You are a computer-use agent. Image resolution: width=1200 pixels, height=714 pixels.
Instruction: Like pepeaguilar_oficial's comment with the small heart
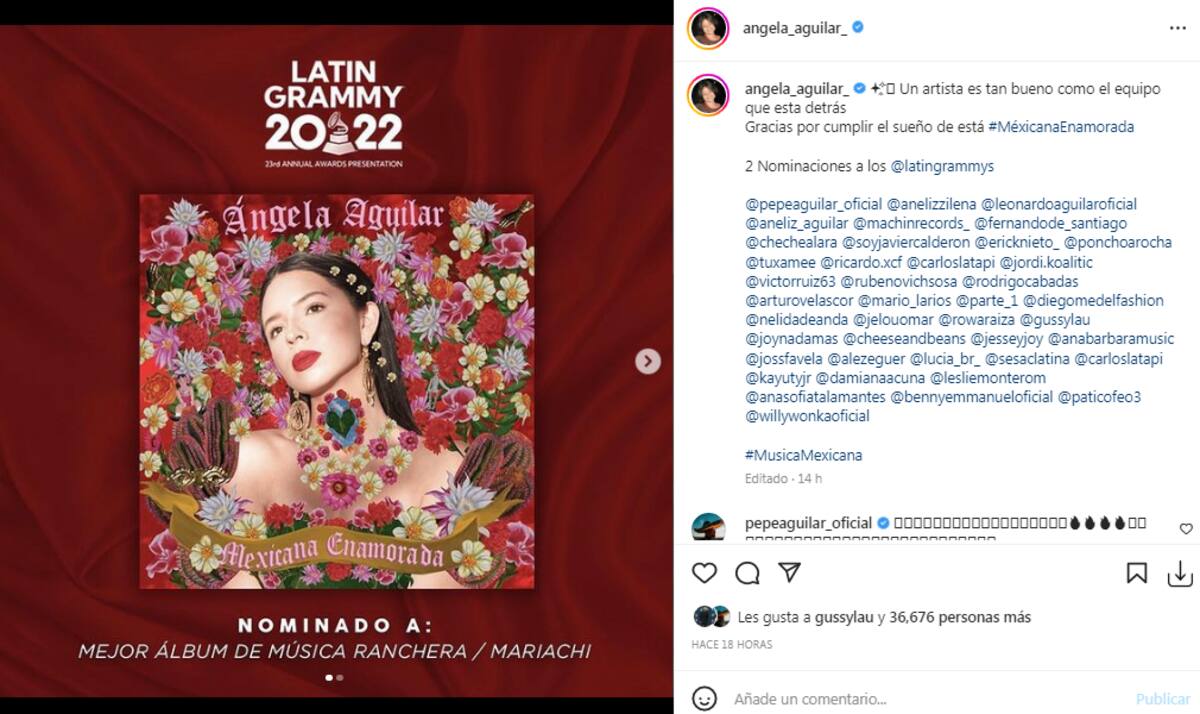(x=1186, y=528)
